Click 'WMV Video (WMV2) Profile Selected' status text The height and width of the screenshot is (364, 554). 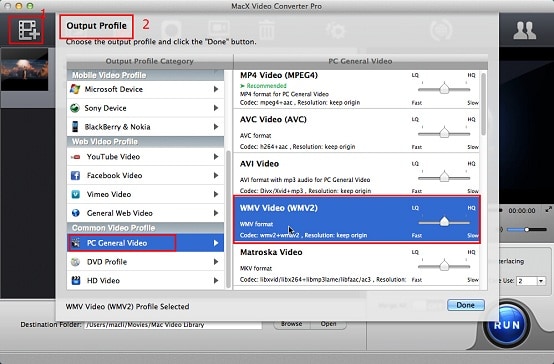click(x=128, y=306)
